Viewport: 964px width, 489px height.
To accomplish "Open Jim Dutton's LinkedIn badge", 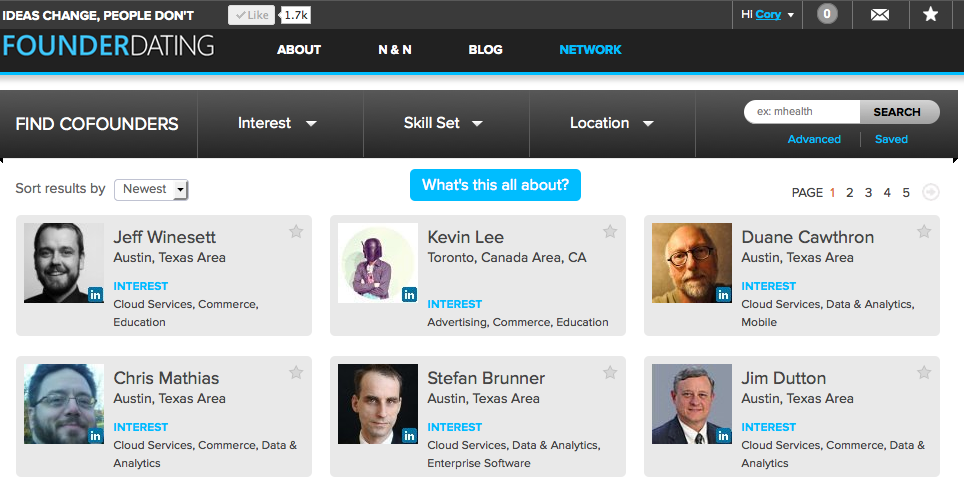I will click(x=724, y=435).
